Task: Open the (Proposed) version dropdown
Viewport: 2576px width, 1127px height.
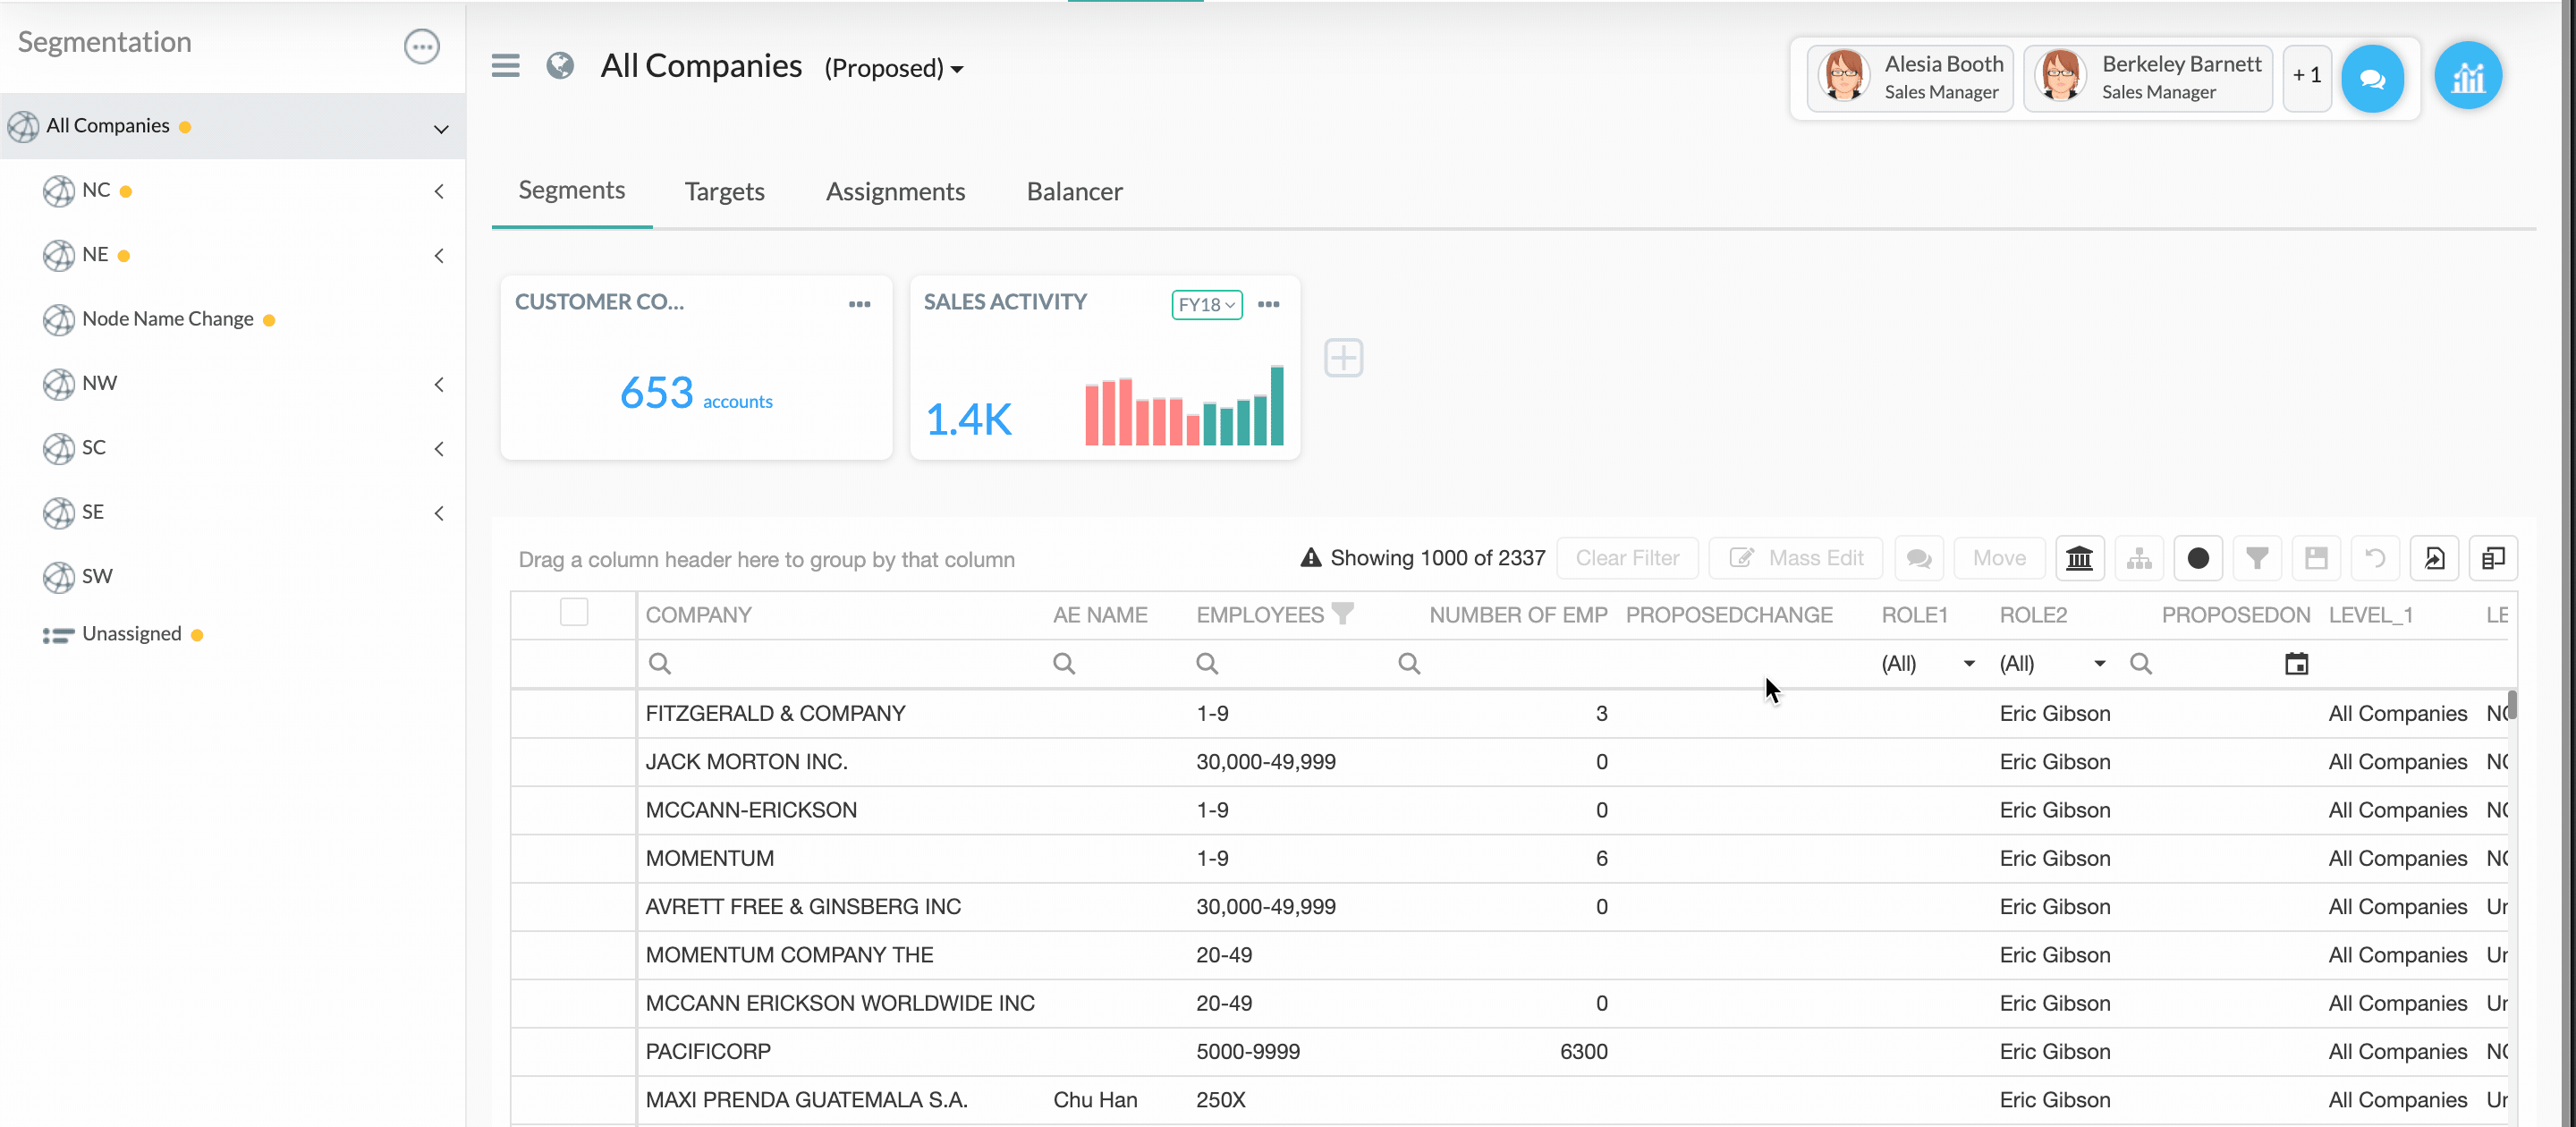Action: coord(894,68)
